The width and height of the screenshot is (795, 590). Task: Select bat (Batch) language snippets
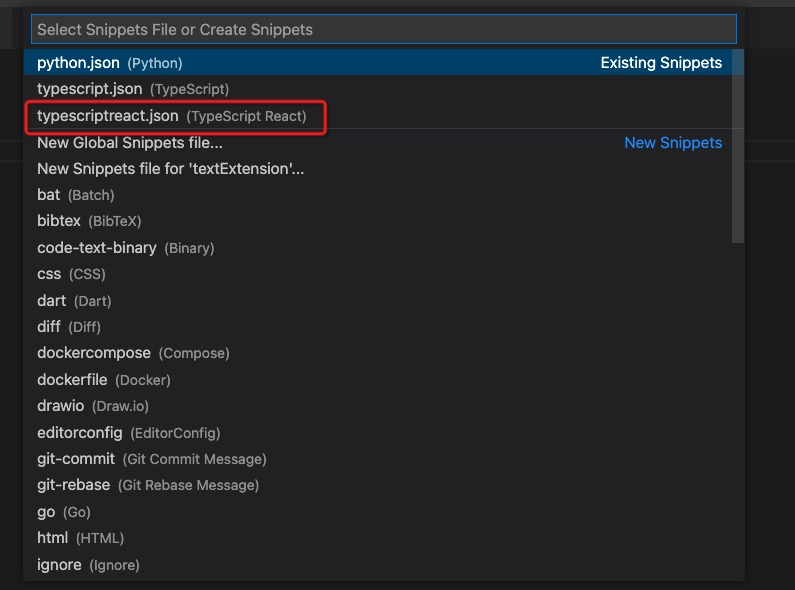coord(76,195)
